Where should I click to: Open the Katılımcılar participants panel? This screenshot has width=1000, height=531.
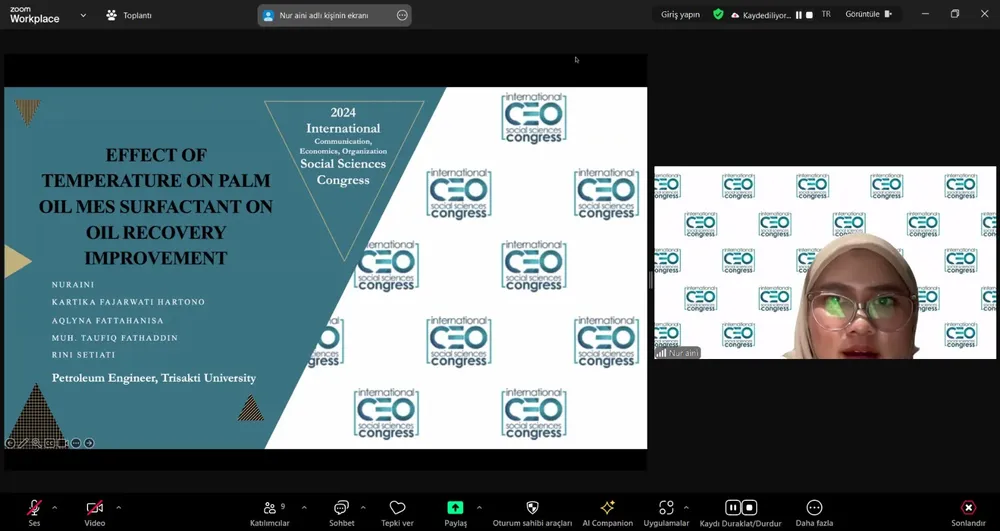(269, 508)
